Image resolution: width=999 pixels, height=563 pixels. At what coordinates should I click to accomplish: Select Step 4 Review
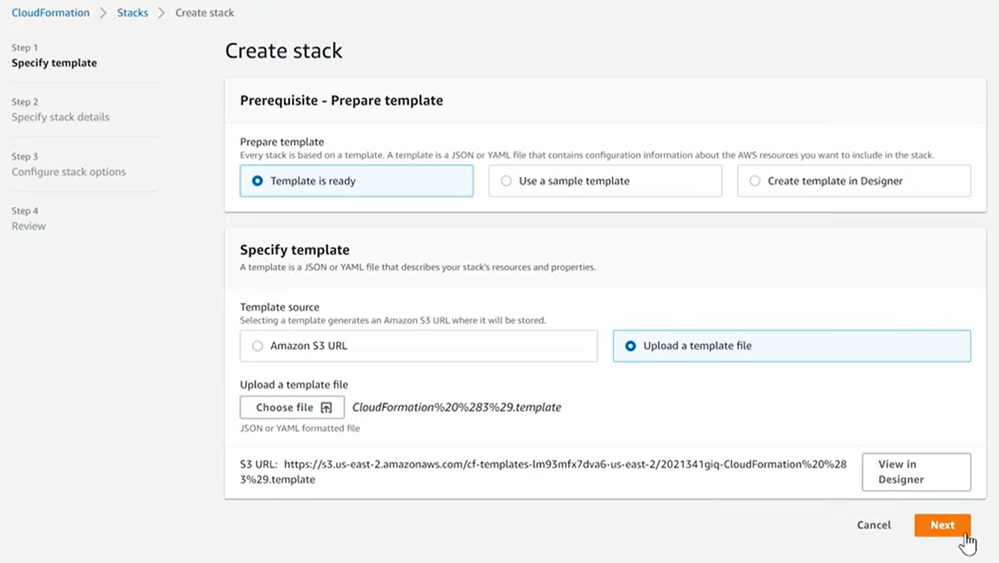(29, 218)
